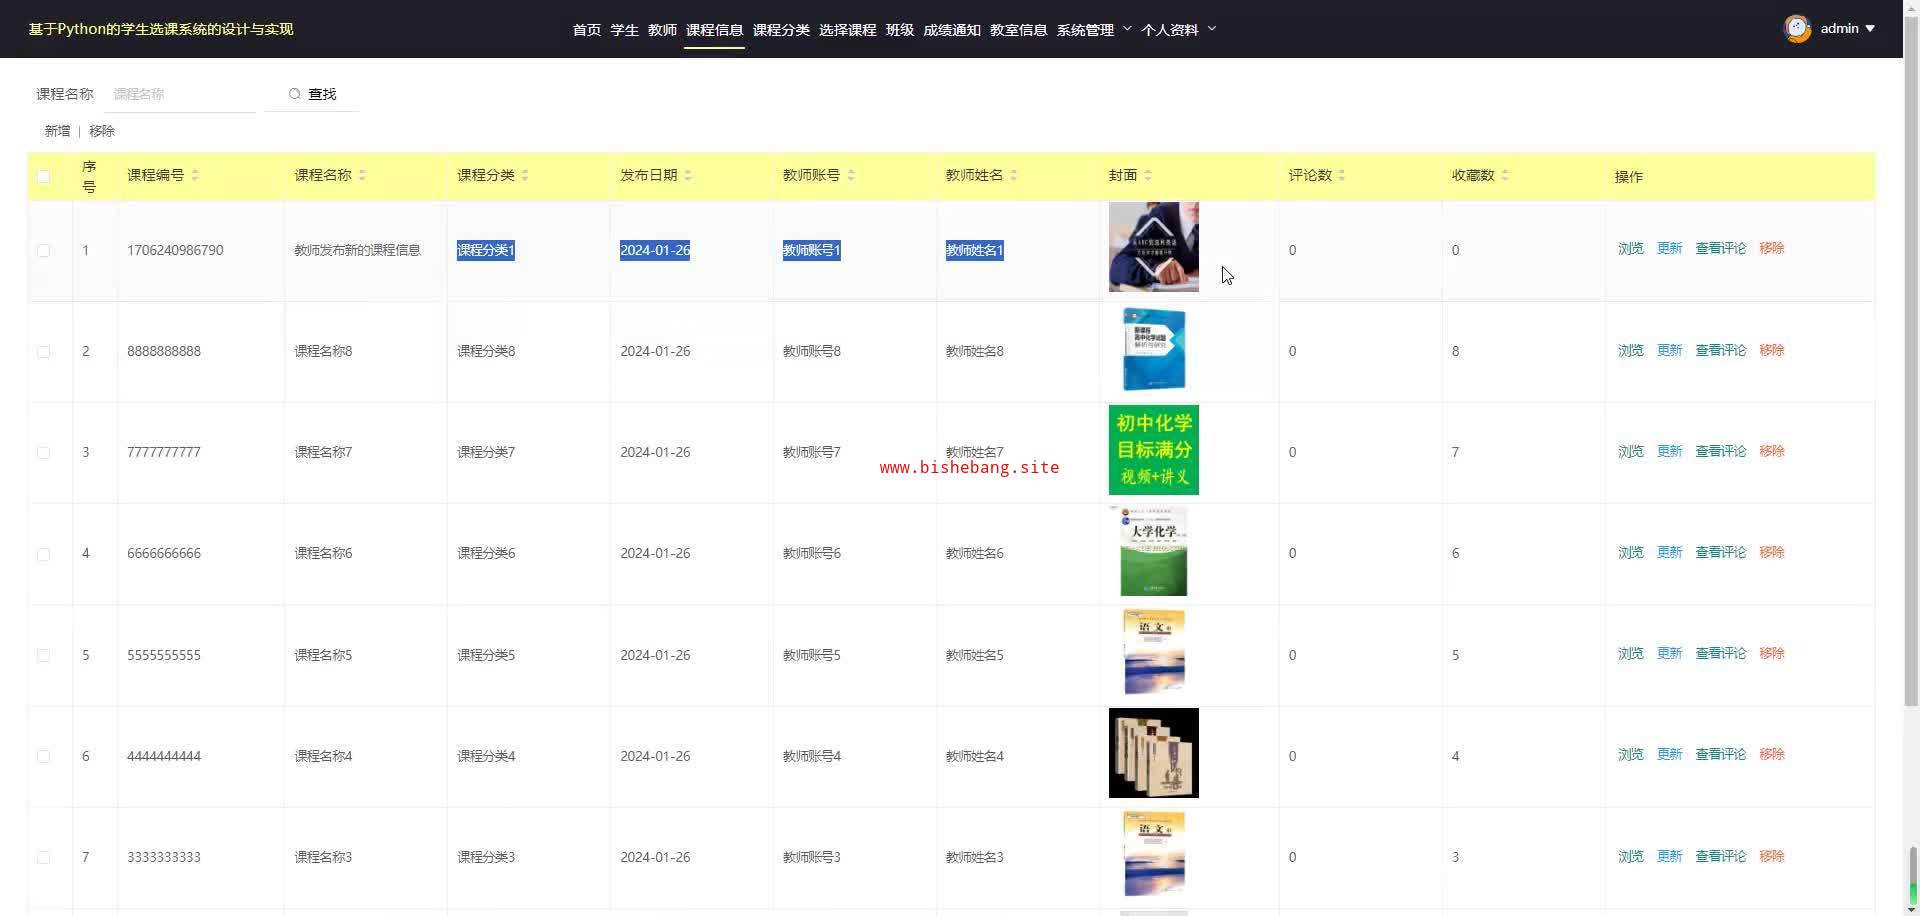Screen dimensions: 1920x916
Task: Click the site title 基于Python的学生选课系统的设计与实现
Action: (x=161, y=29)
